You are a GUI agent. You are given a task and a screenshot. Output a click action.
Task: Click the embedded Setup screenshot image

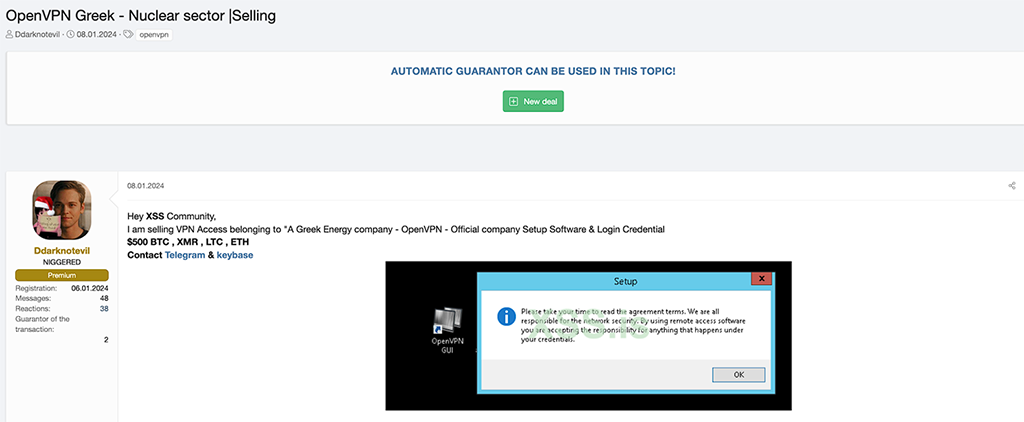[x=588, y=336]
